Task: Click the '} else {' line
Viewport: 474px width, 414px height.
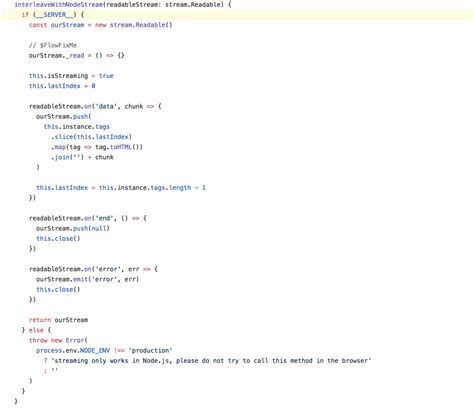Action: pyautogui.click(x=36, y=330)
